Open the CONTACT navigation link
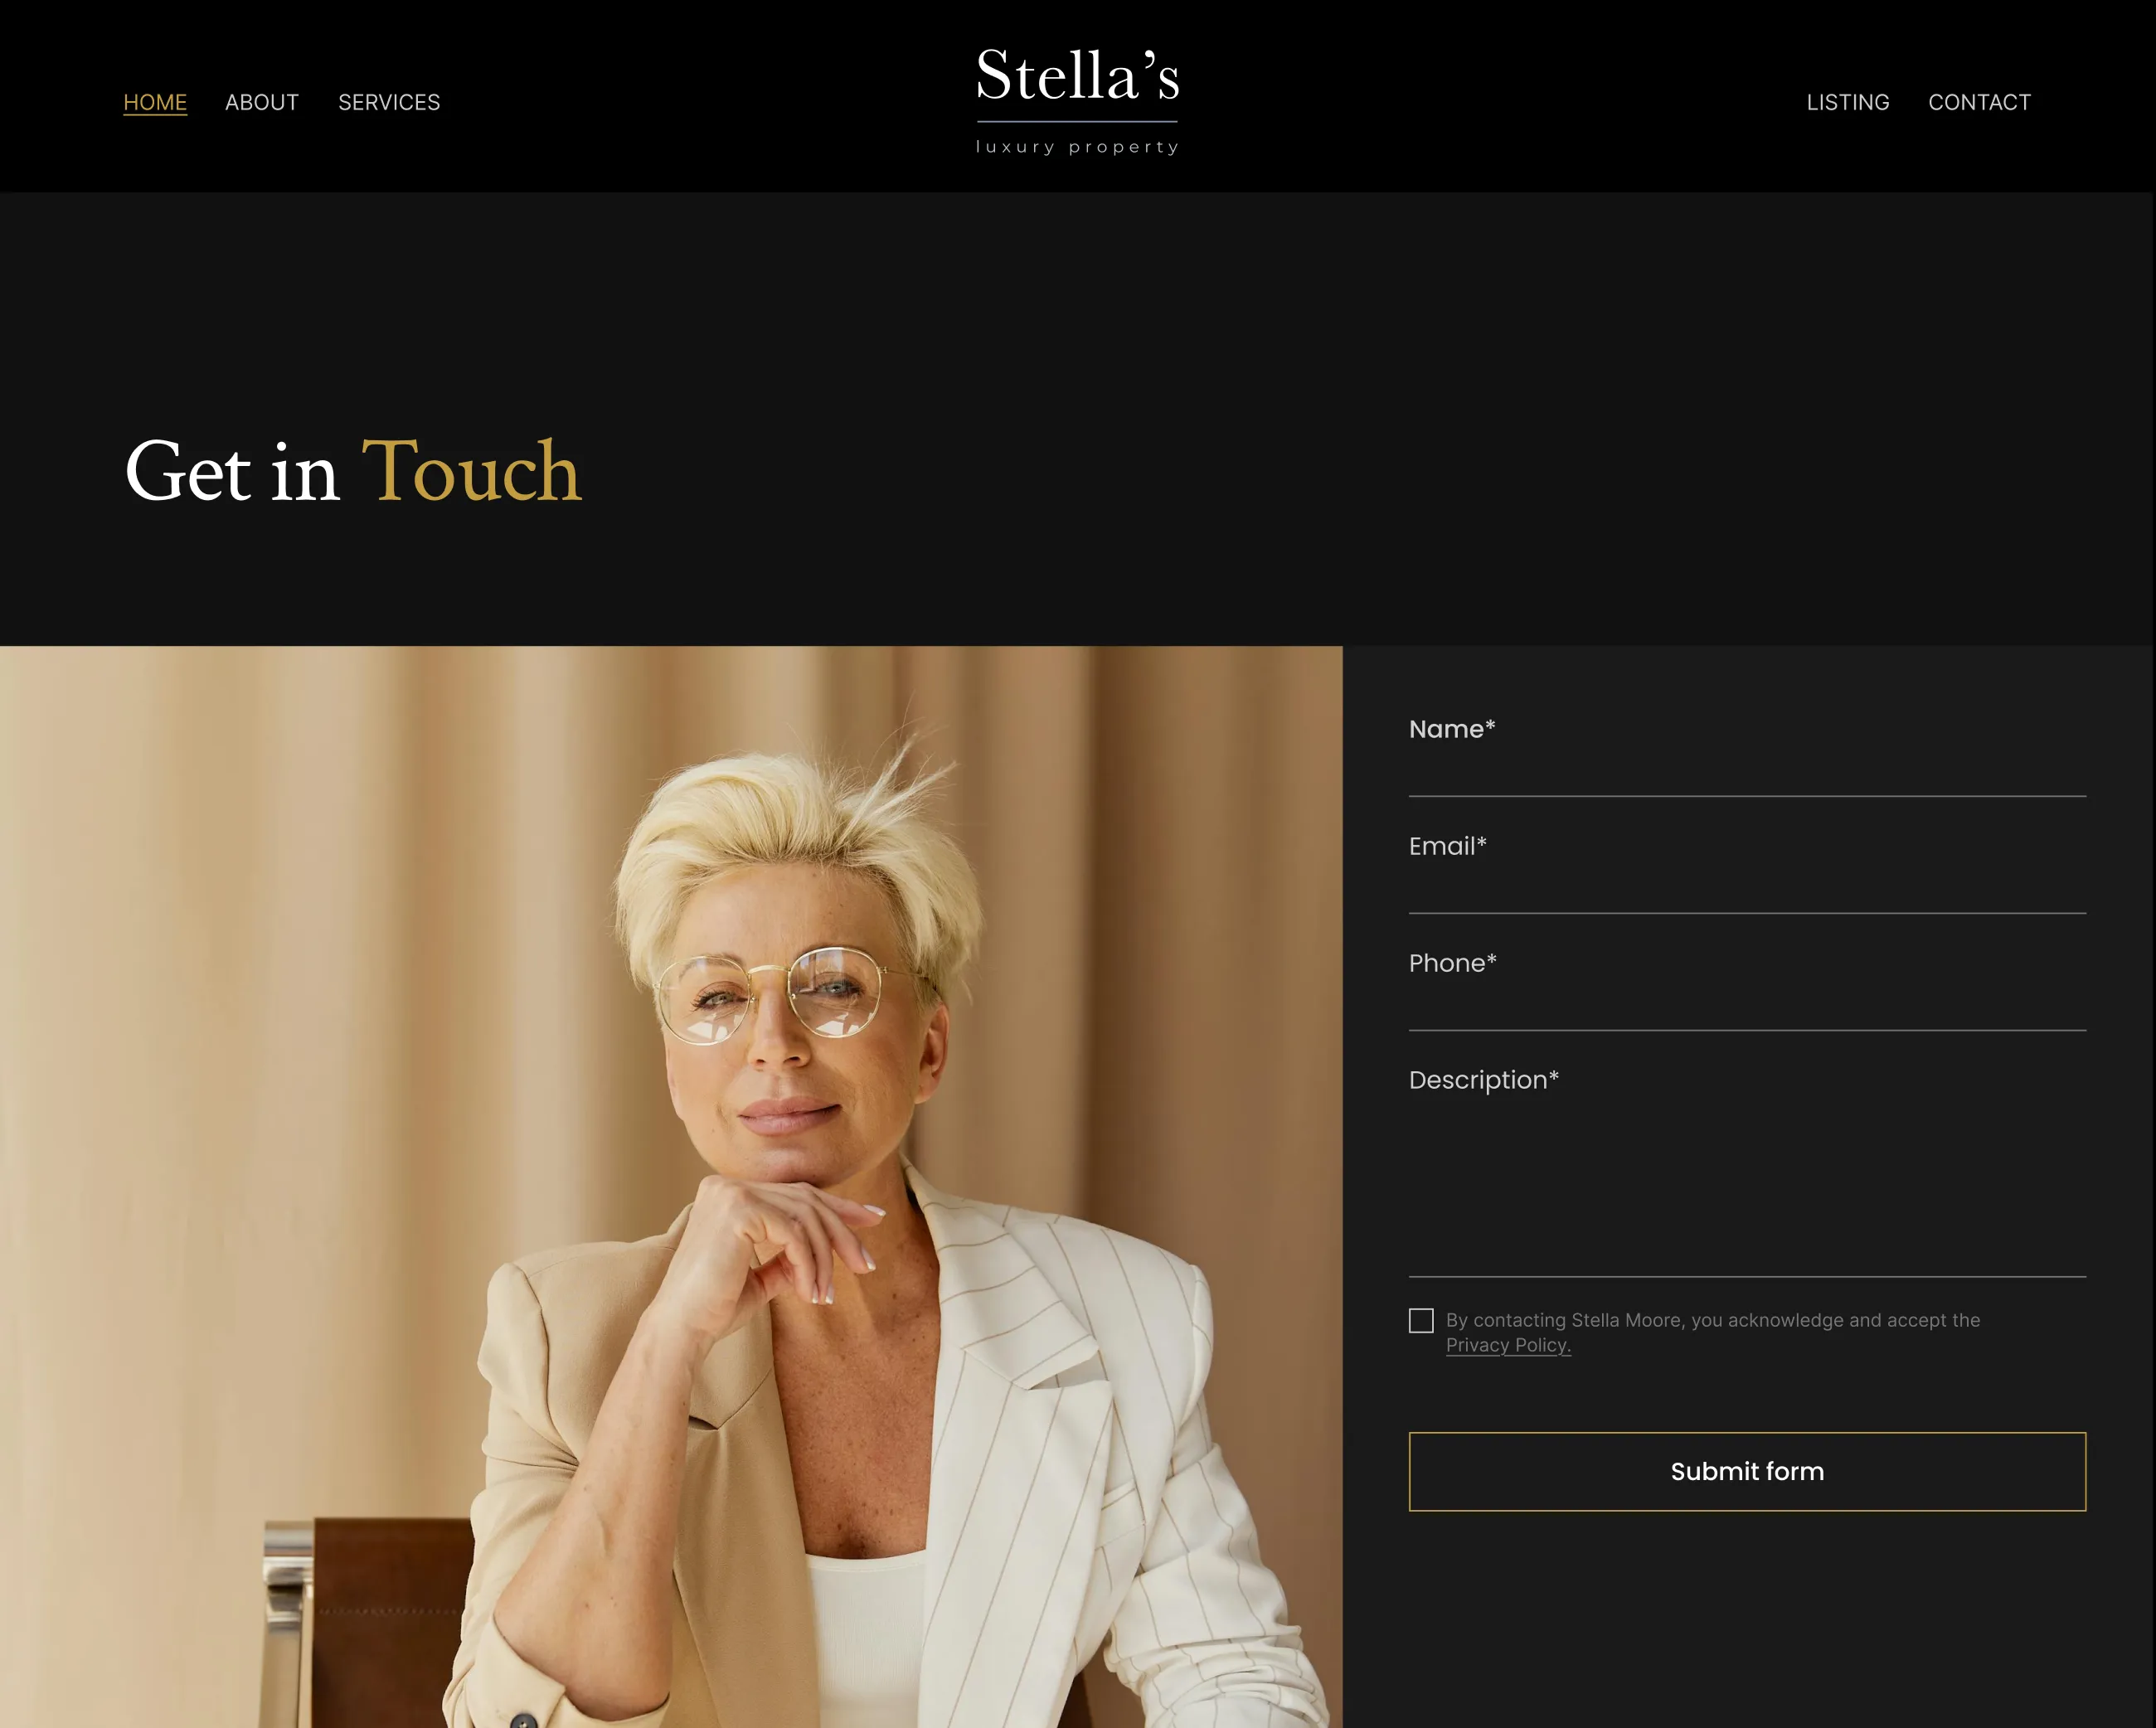The width and height of the screenshot is (2156, 1728). (1979, 102)
